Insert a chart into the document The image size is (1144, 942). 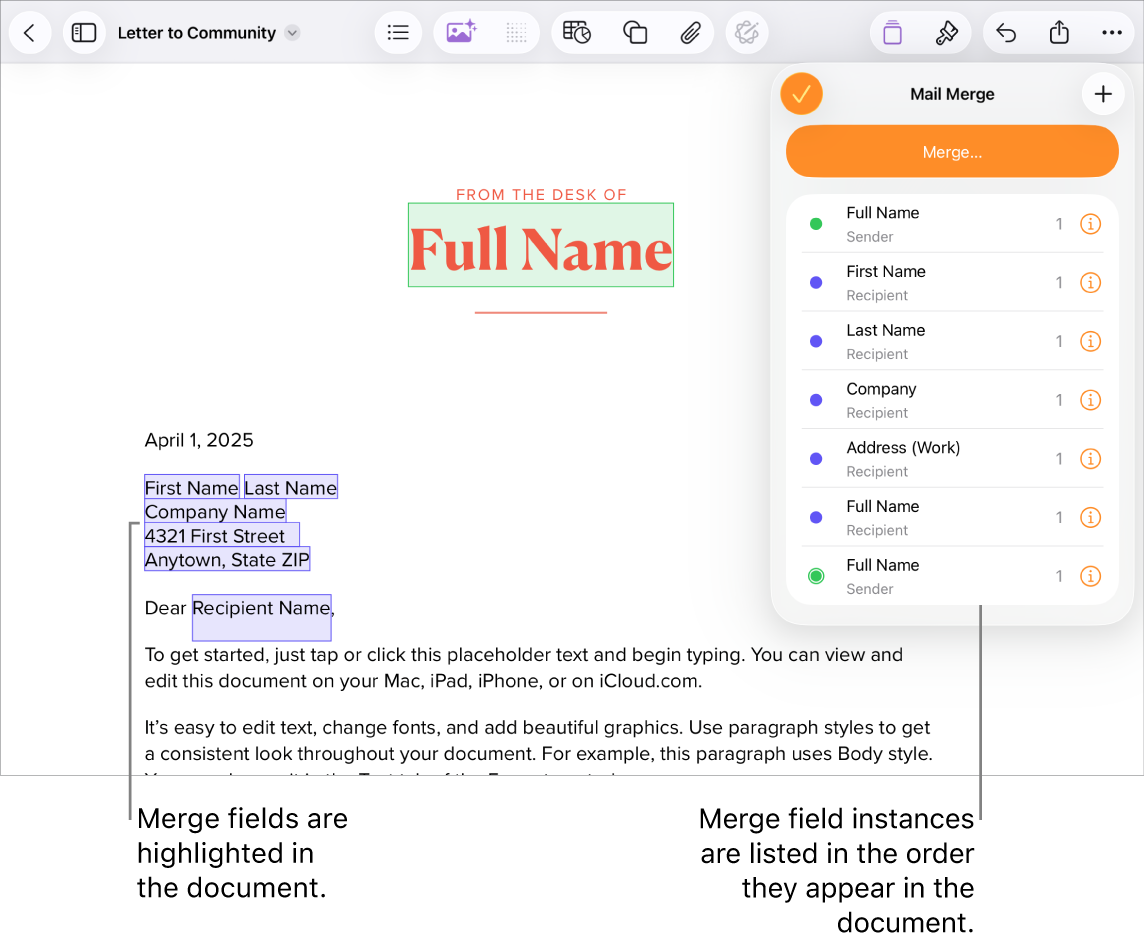(577, 32)
